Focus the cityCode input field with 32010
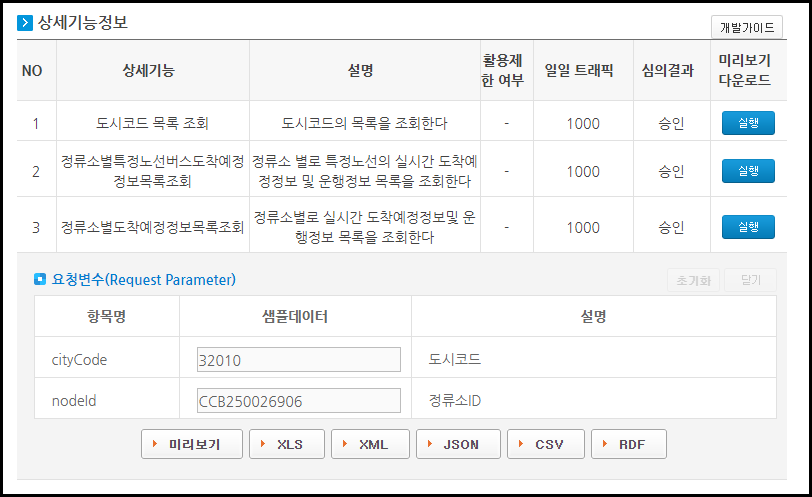Image resolution: width=812 pixels, height=497 pixels. click(x=299, y=360)
